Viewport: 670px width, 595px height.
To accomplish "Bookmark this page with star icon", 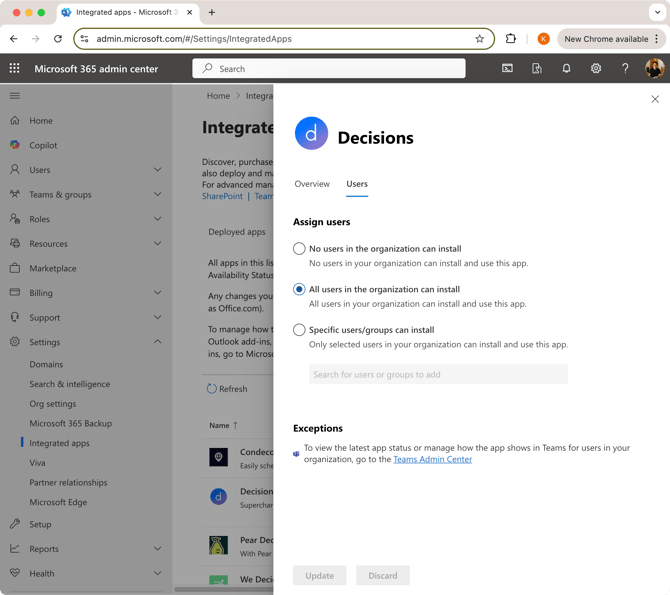I will click(x=479, y=39).
